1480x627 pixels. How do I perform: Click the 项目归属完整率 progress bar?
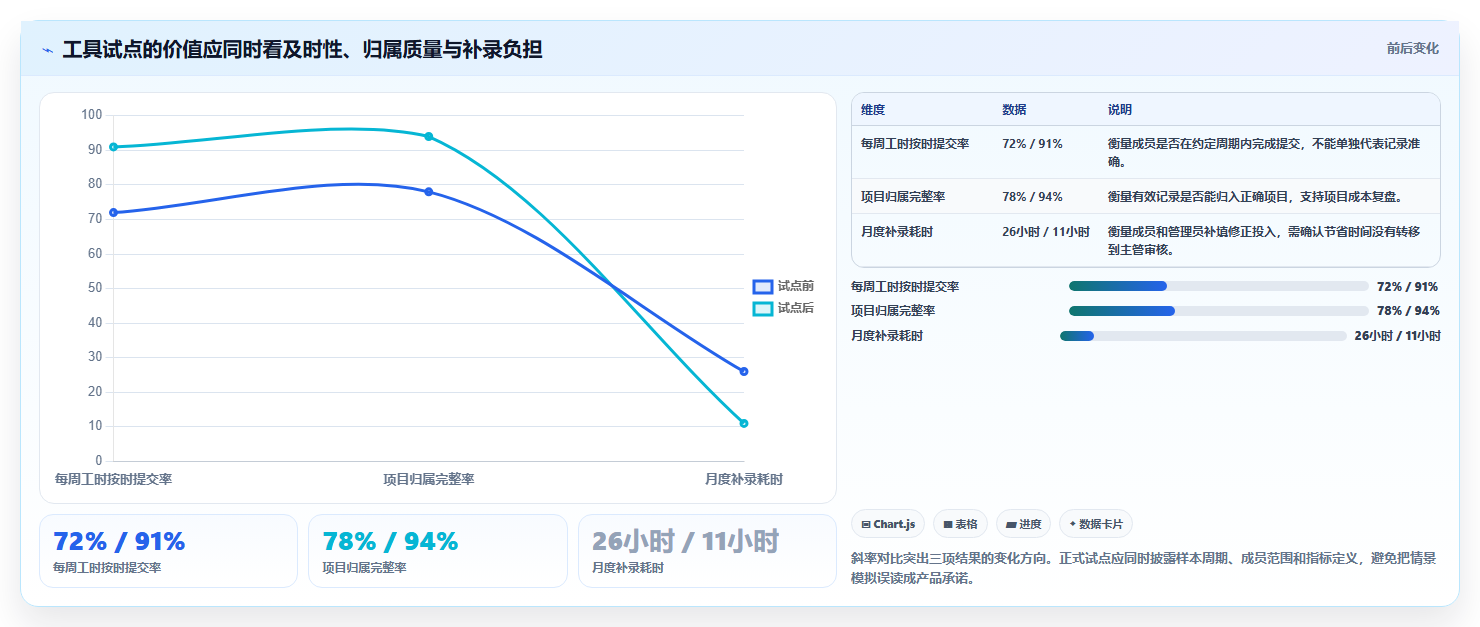pos(1218,311)
